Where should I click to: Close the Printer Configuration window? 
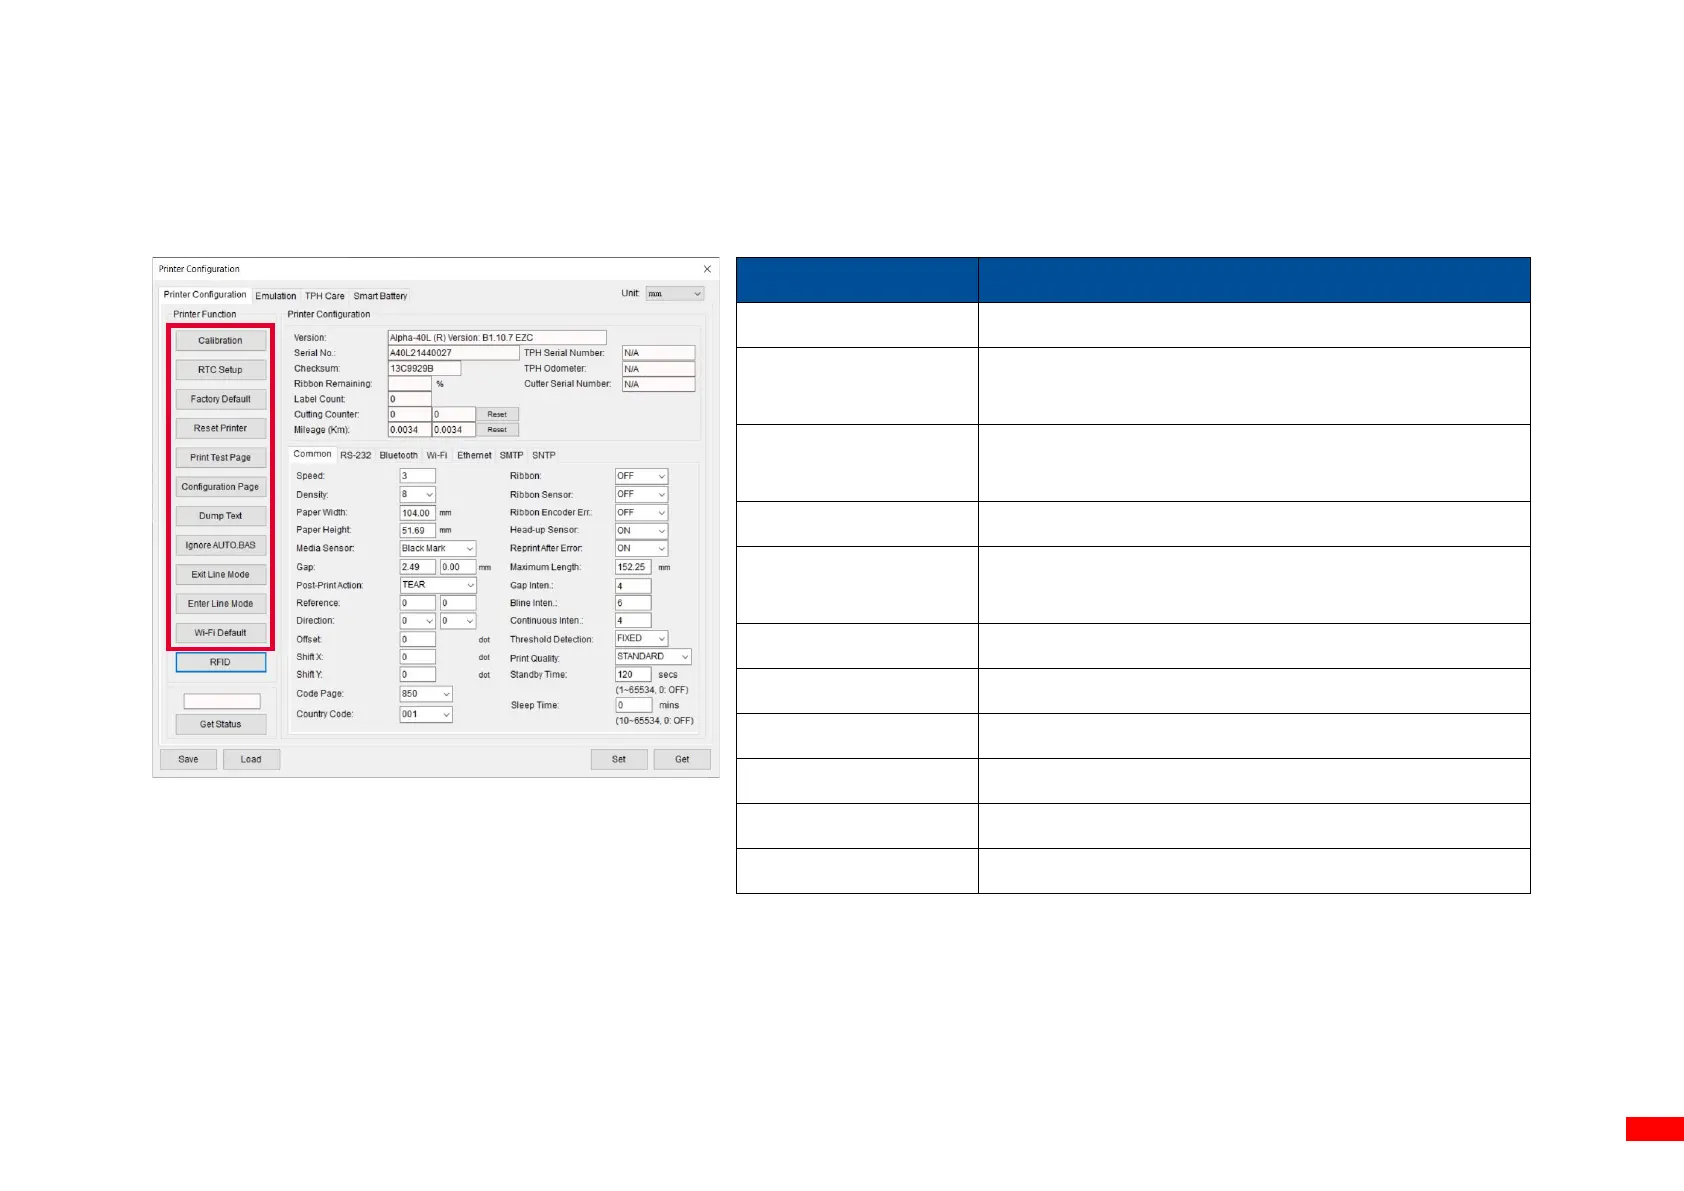(707, 269)
